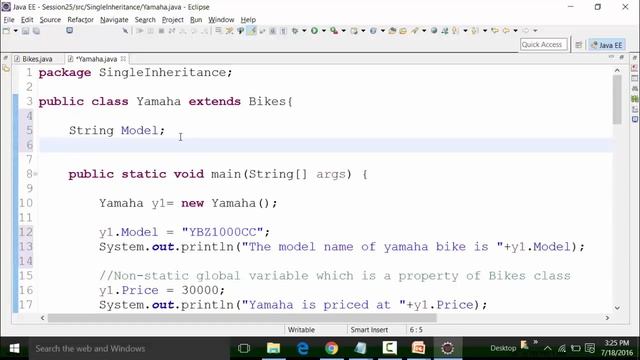
Task: Click the vertical scrollbar thumb
Action: pyautogui.click(x=617, y=100)
